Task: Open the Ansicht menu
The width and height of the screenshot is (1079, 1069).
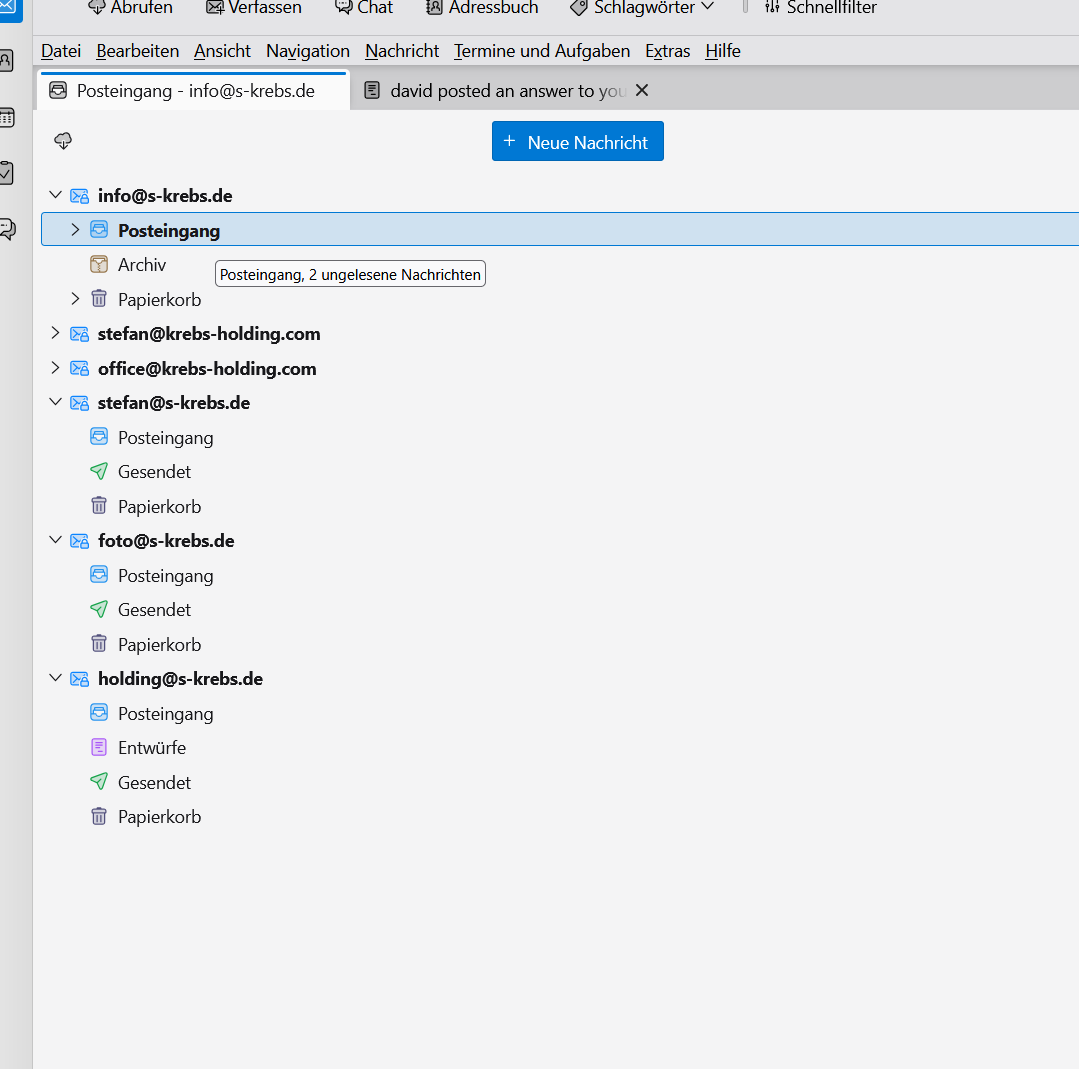Action: (x=222, y=51)
